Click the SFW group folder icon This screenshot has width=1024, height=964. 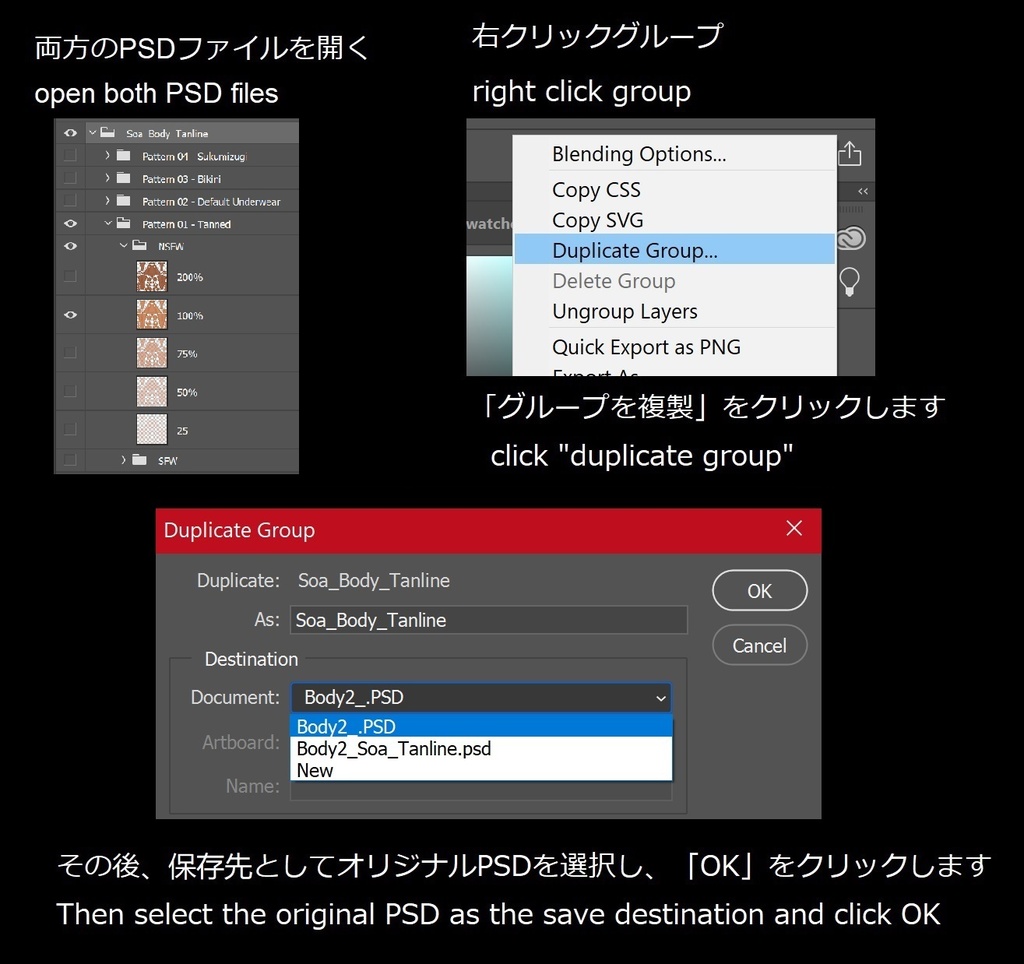tap(138, 461)
